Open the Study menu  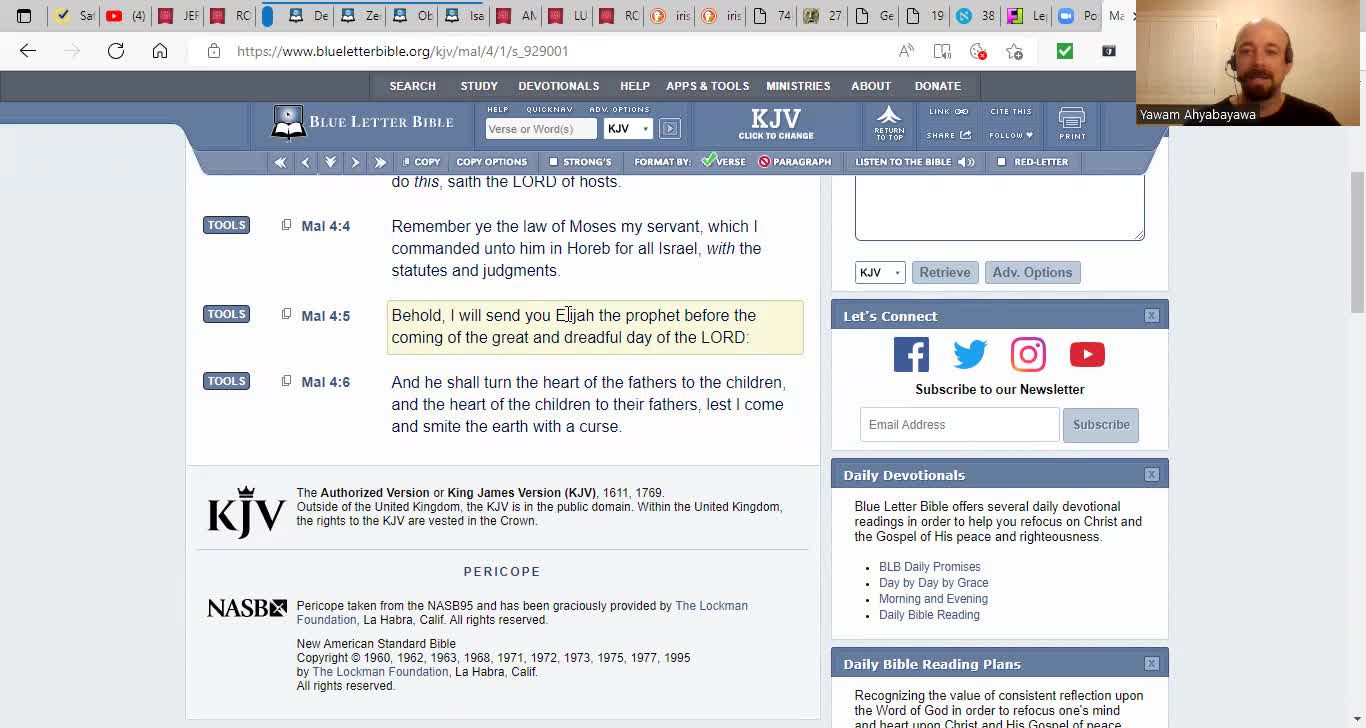479,86
